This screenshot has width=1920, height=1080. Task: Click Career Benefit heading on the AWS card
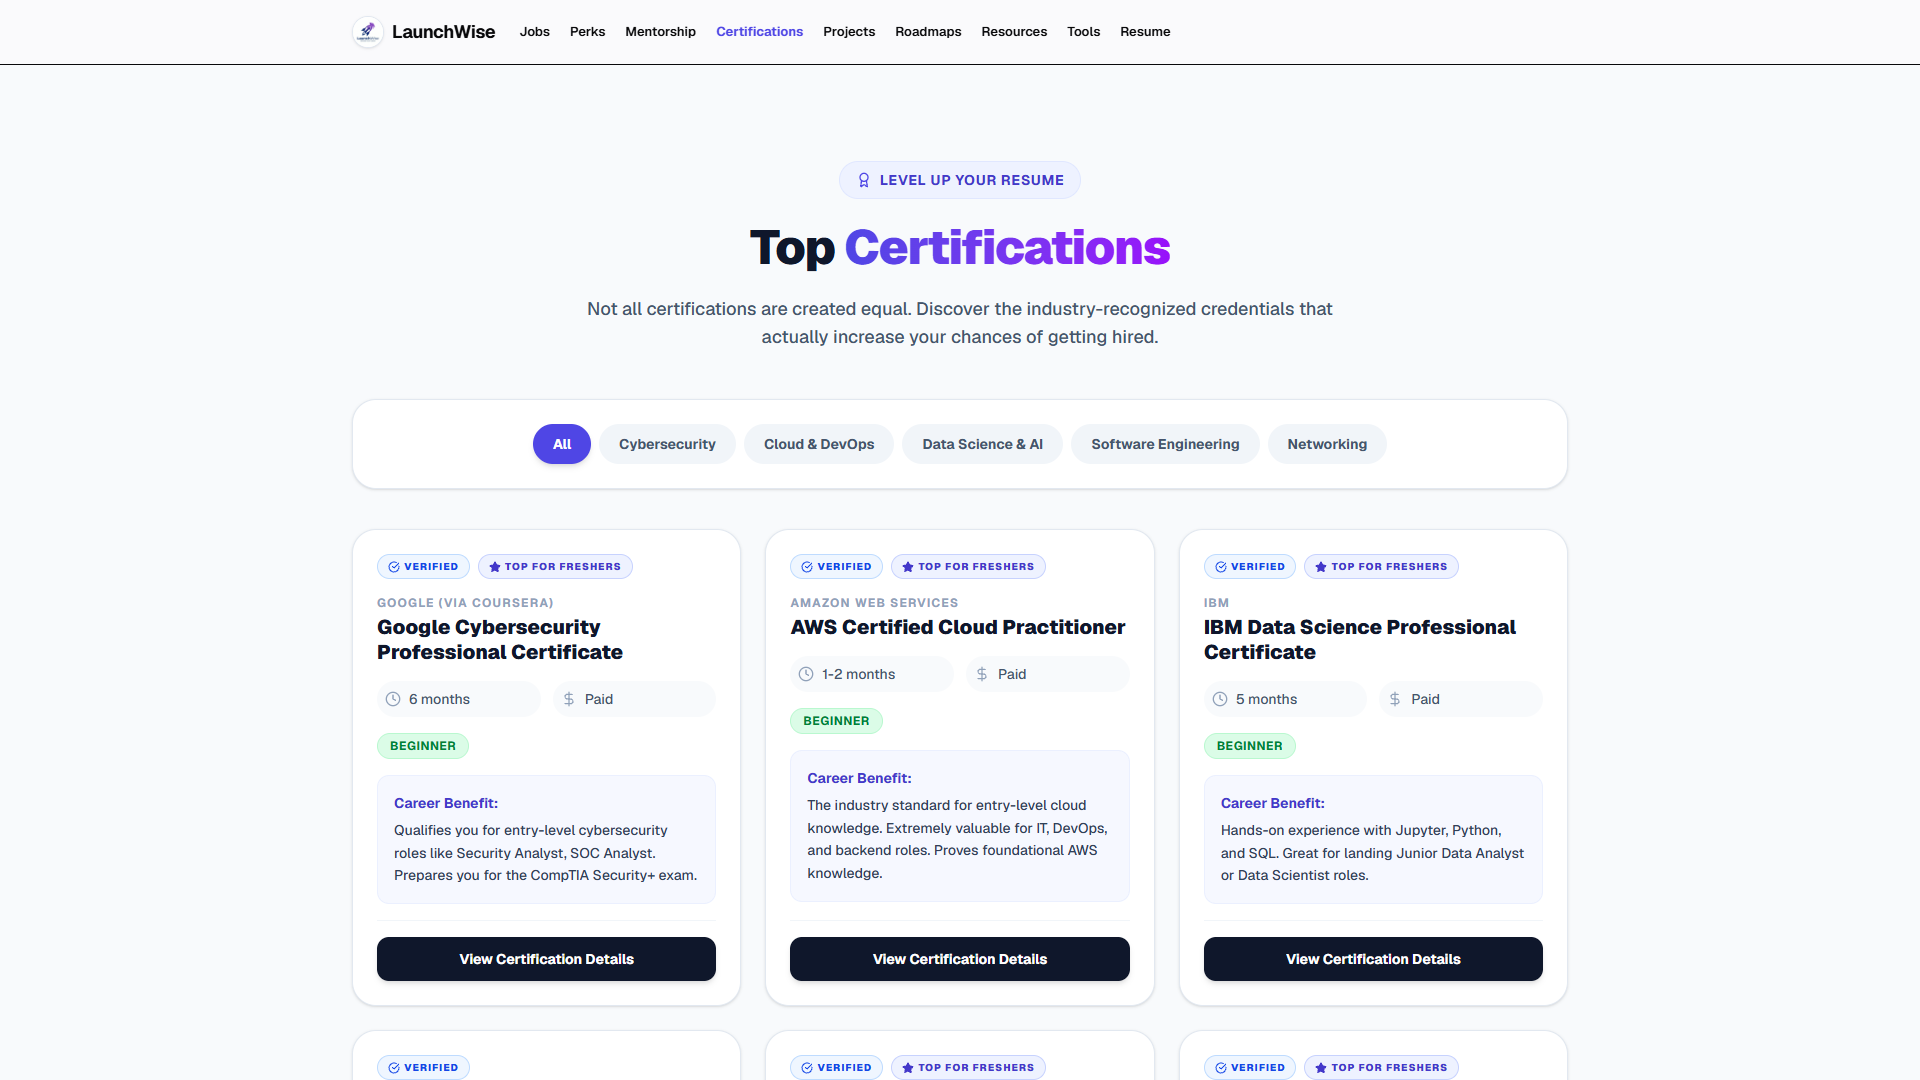[859, 778]
